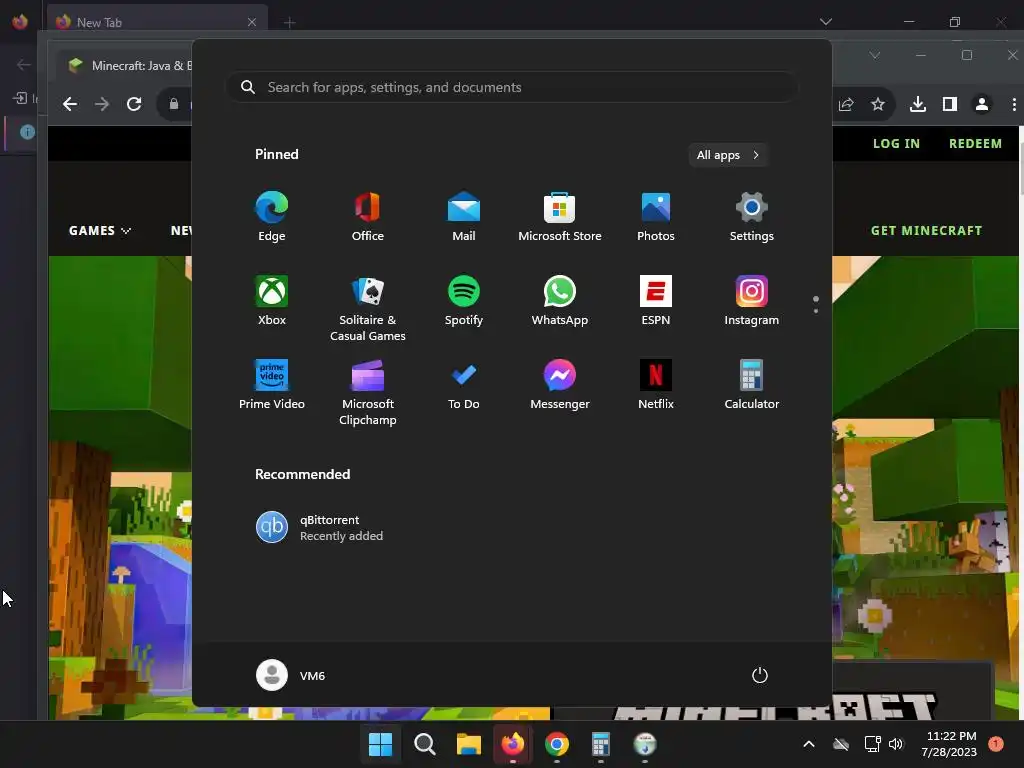This screenshot has width=1024, height=768.
Task: Open the taskbar network status icon
Action: pyautogui.click(x=872, y=744)
